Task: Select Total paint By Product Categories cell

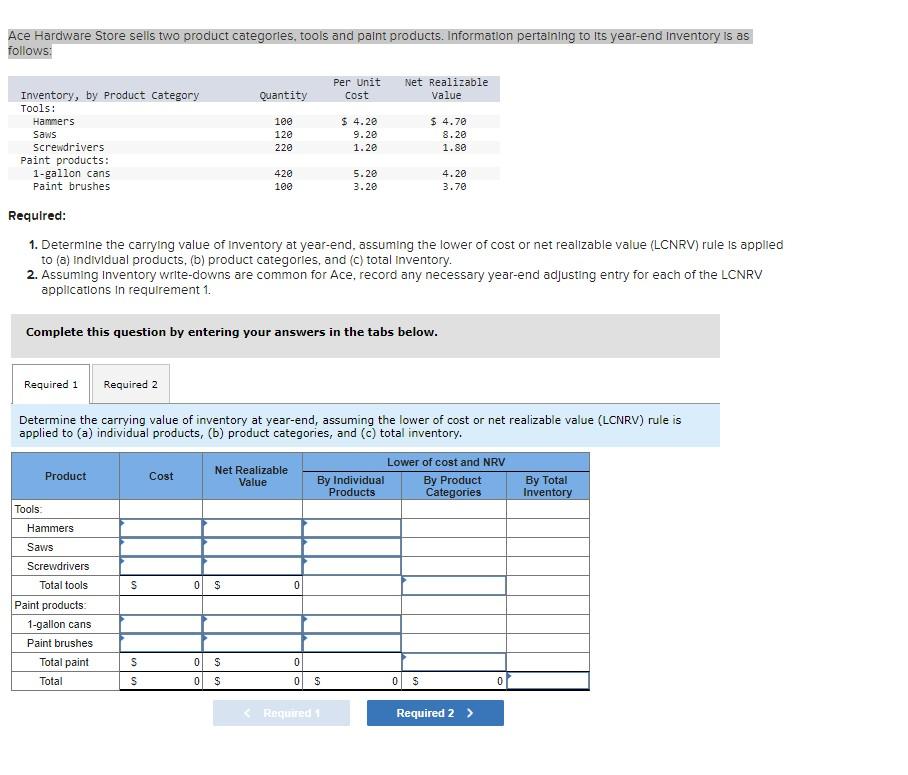Action: [x=454, y=662]
